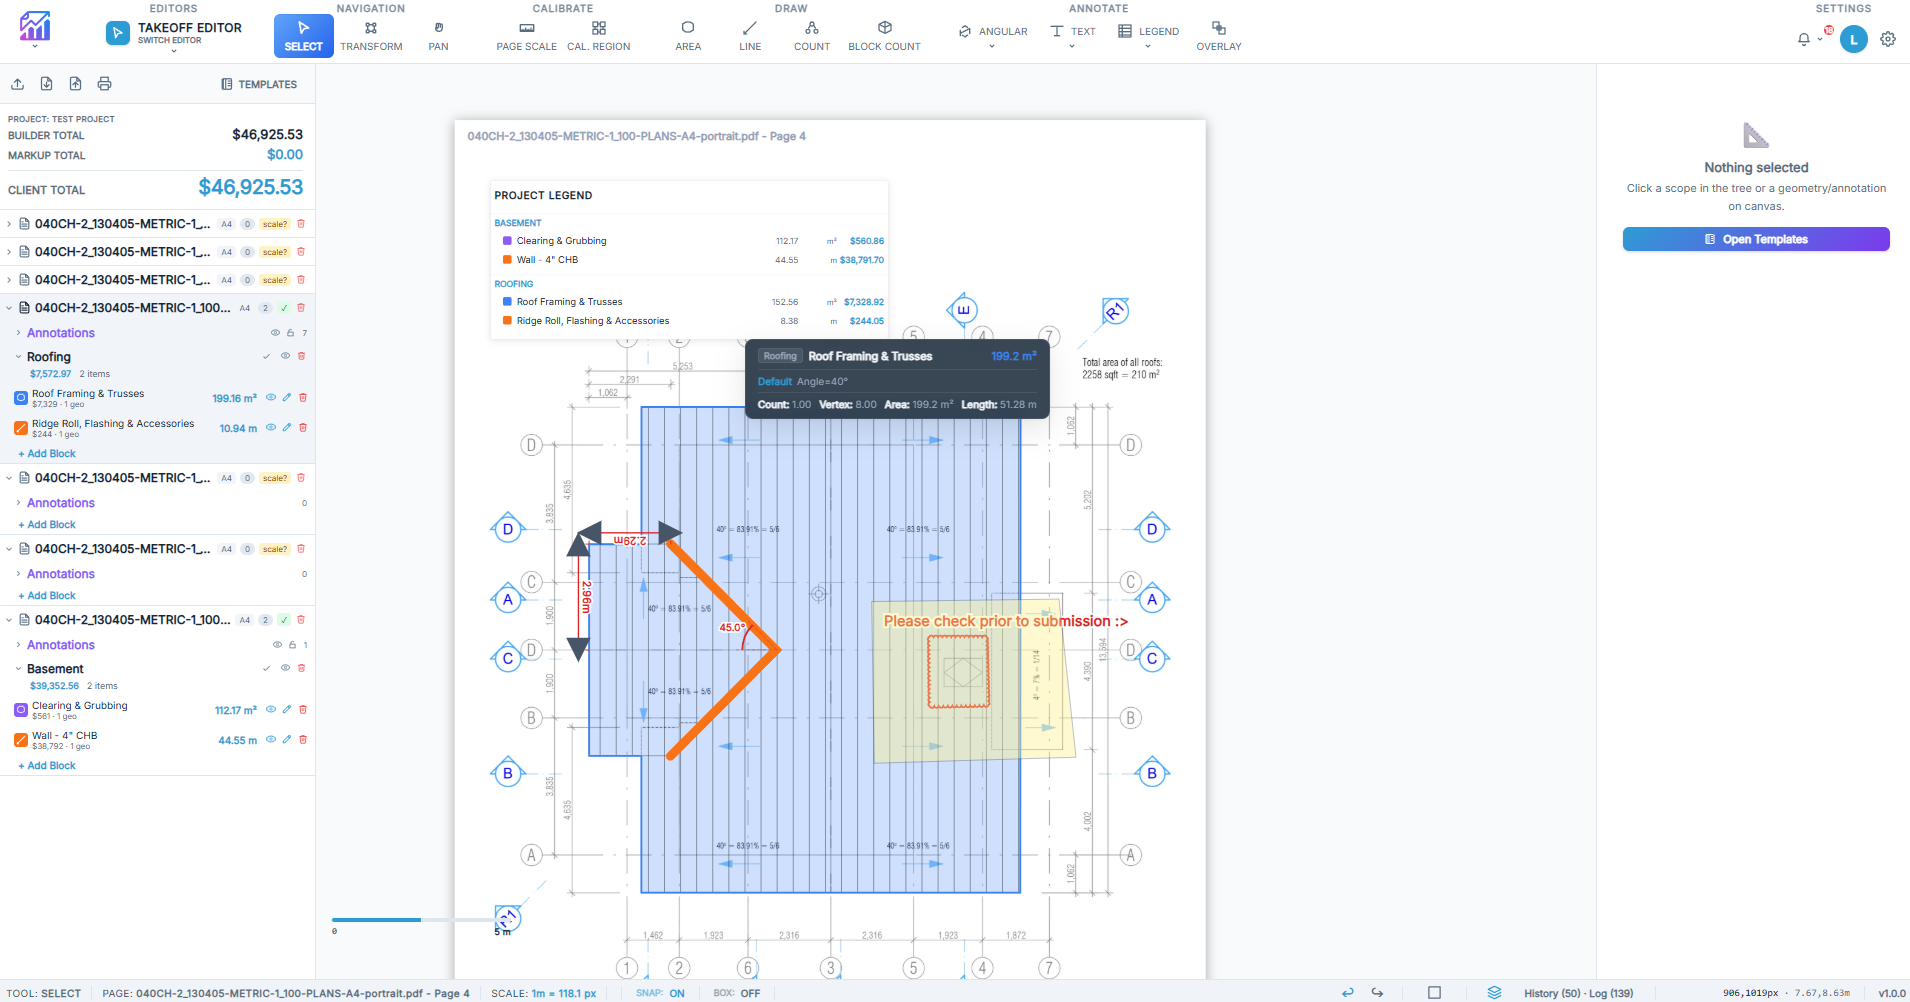1910x1002 pixels.
Task: Click the Open Templates button
Action: coord(1755,239)
